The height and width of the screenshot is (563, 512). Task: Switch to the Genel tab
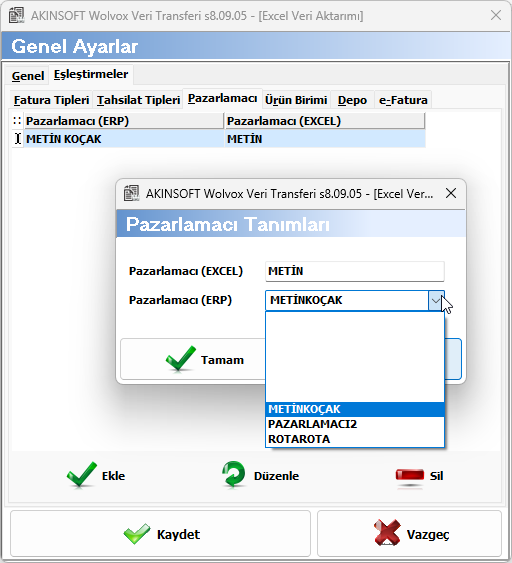tap(28, 76)
